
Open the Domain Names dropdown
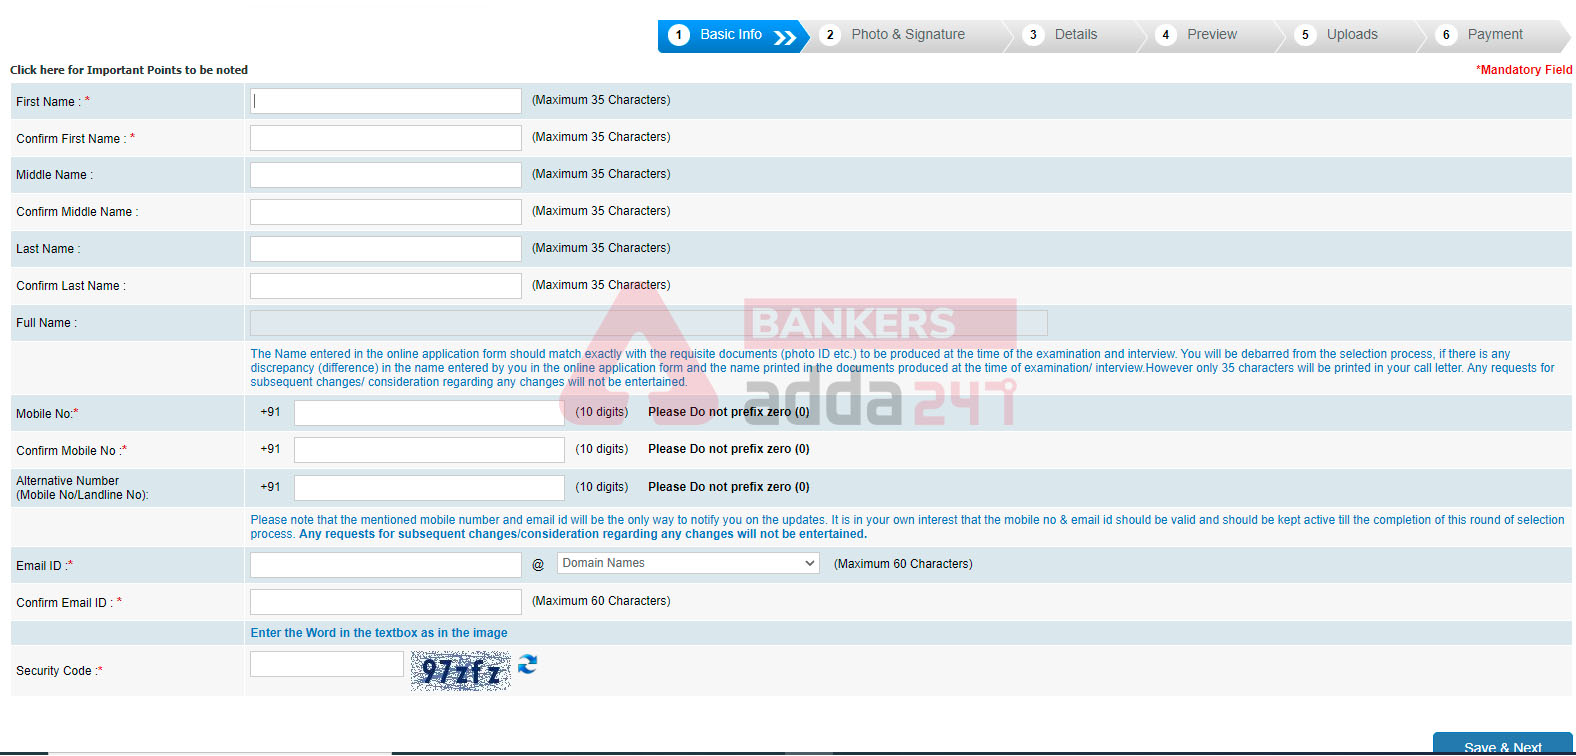click(x=688, y=563)
